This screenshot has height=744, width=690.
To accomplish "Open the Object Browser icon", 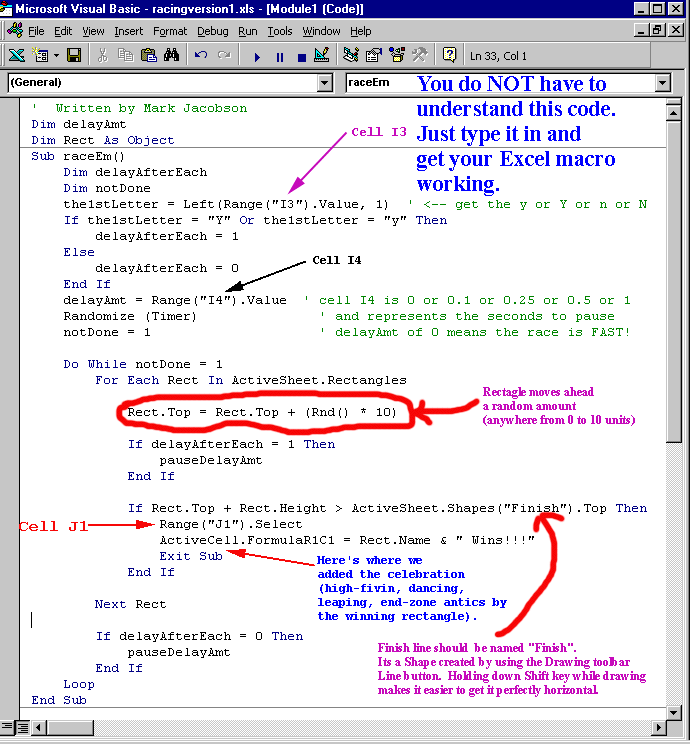I will click(397, 56).
